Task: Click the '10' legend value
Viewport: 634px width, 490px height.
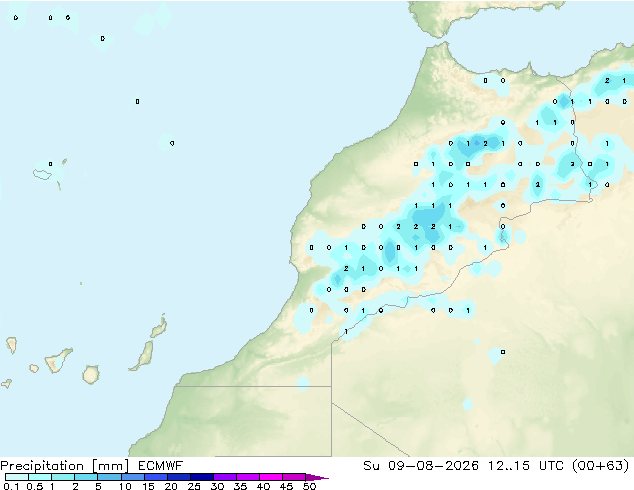Action: pyautogui.click(x=125, y=486)
